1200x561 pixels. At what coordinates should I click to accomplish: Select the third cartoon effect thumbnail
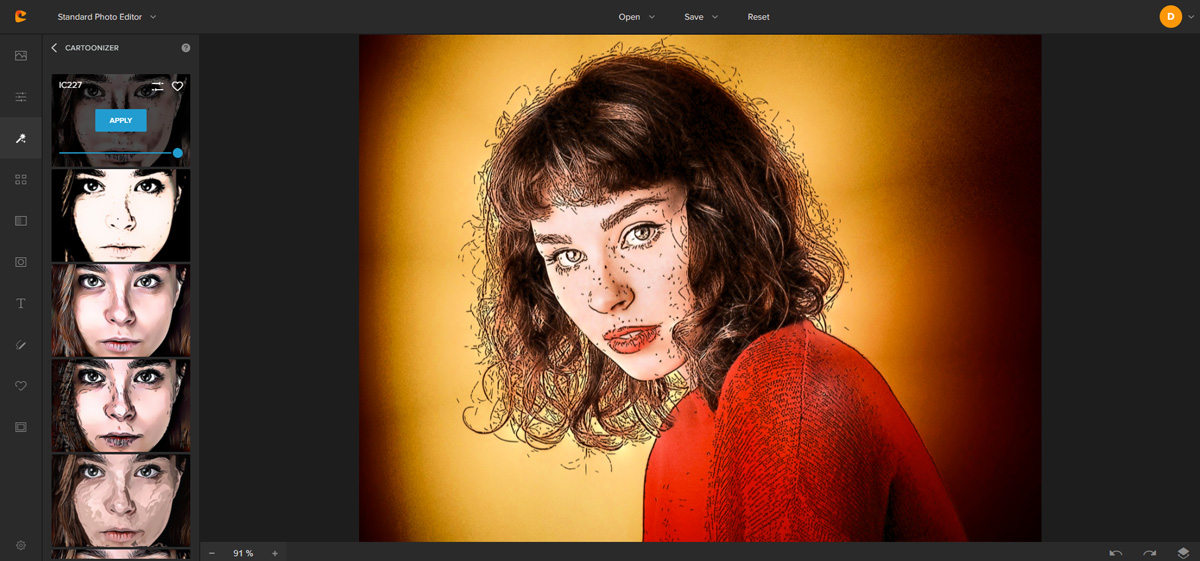121,310
